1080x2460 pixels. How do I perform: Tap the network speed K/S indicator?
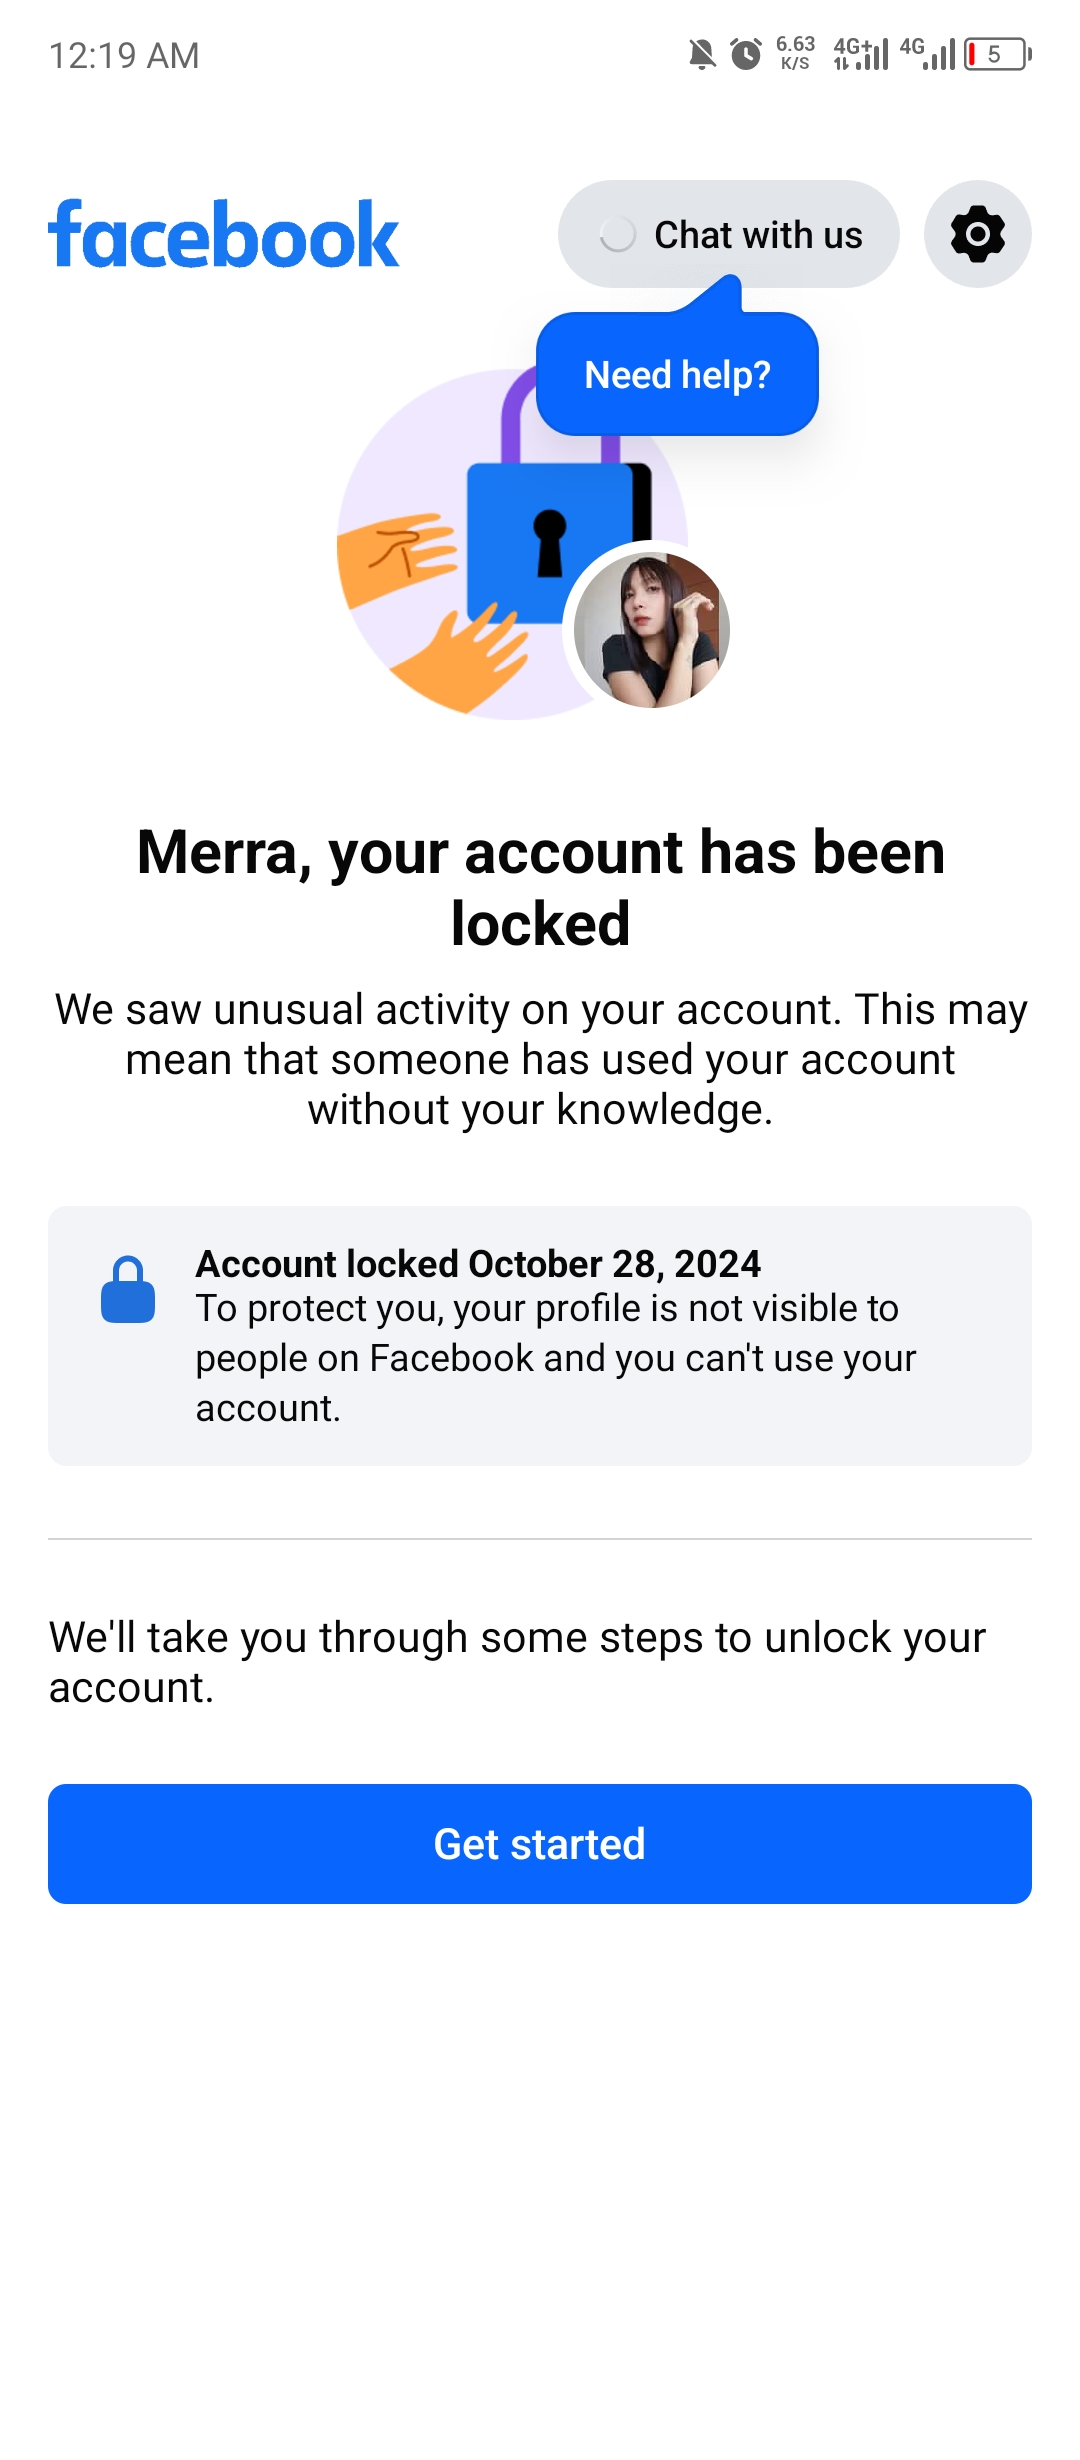[x=796, y=53]
